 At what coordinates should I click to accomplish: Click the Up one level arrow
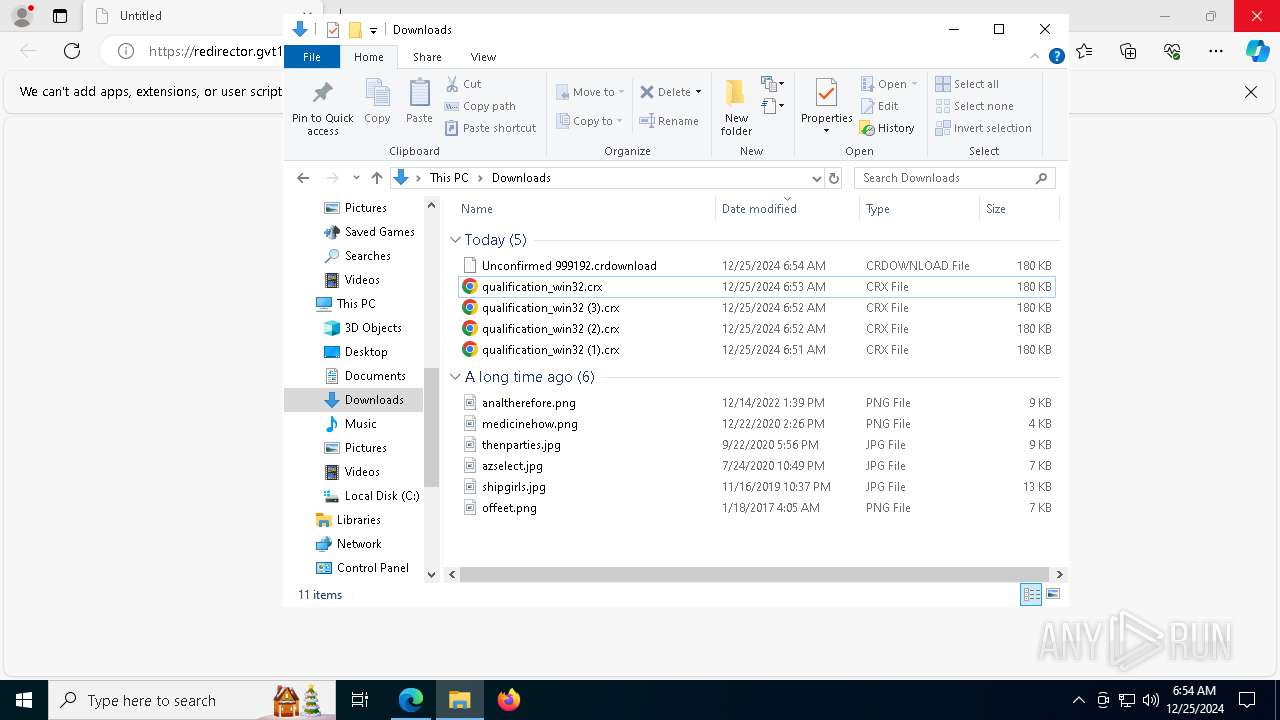tap(376, 178)
